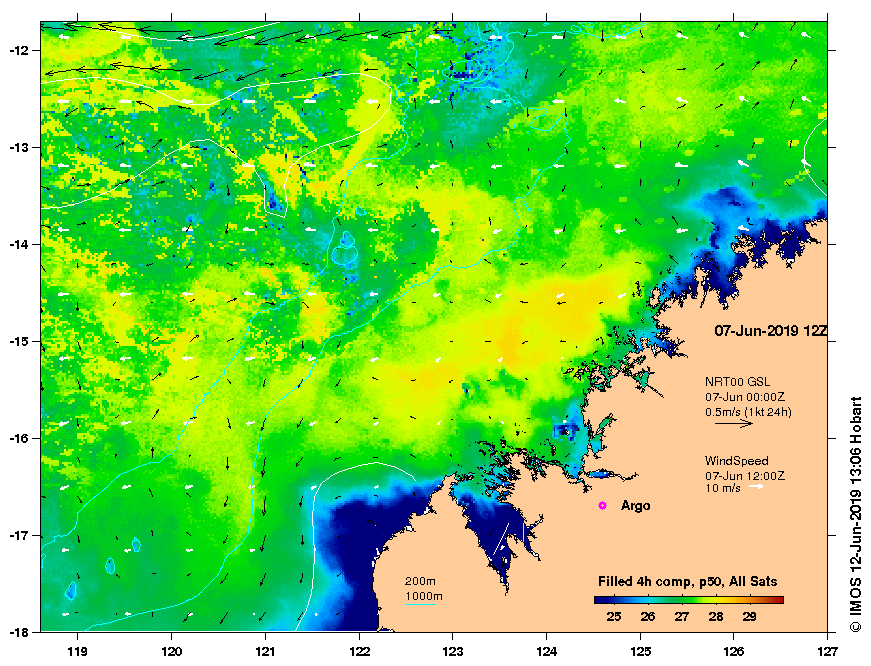Click the '10 m/s' wind scale text

pos(723,488)
